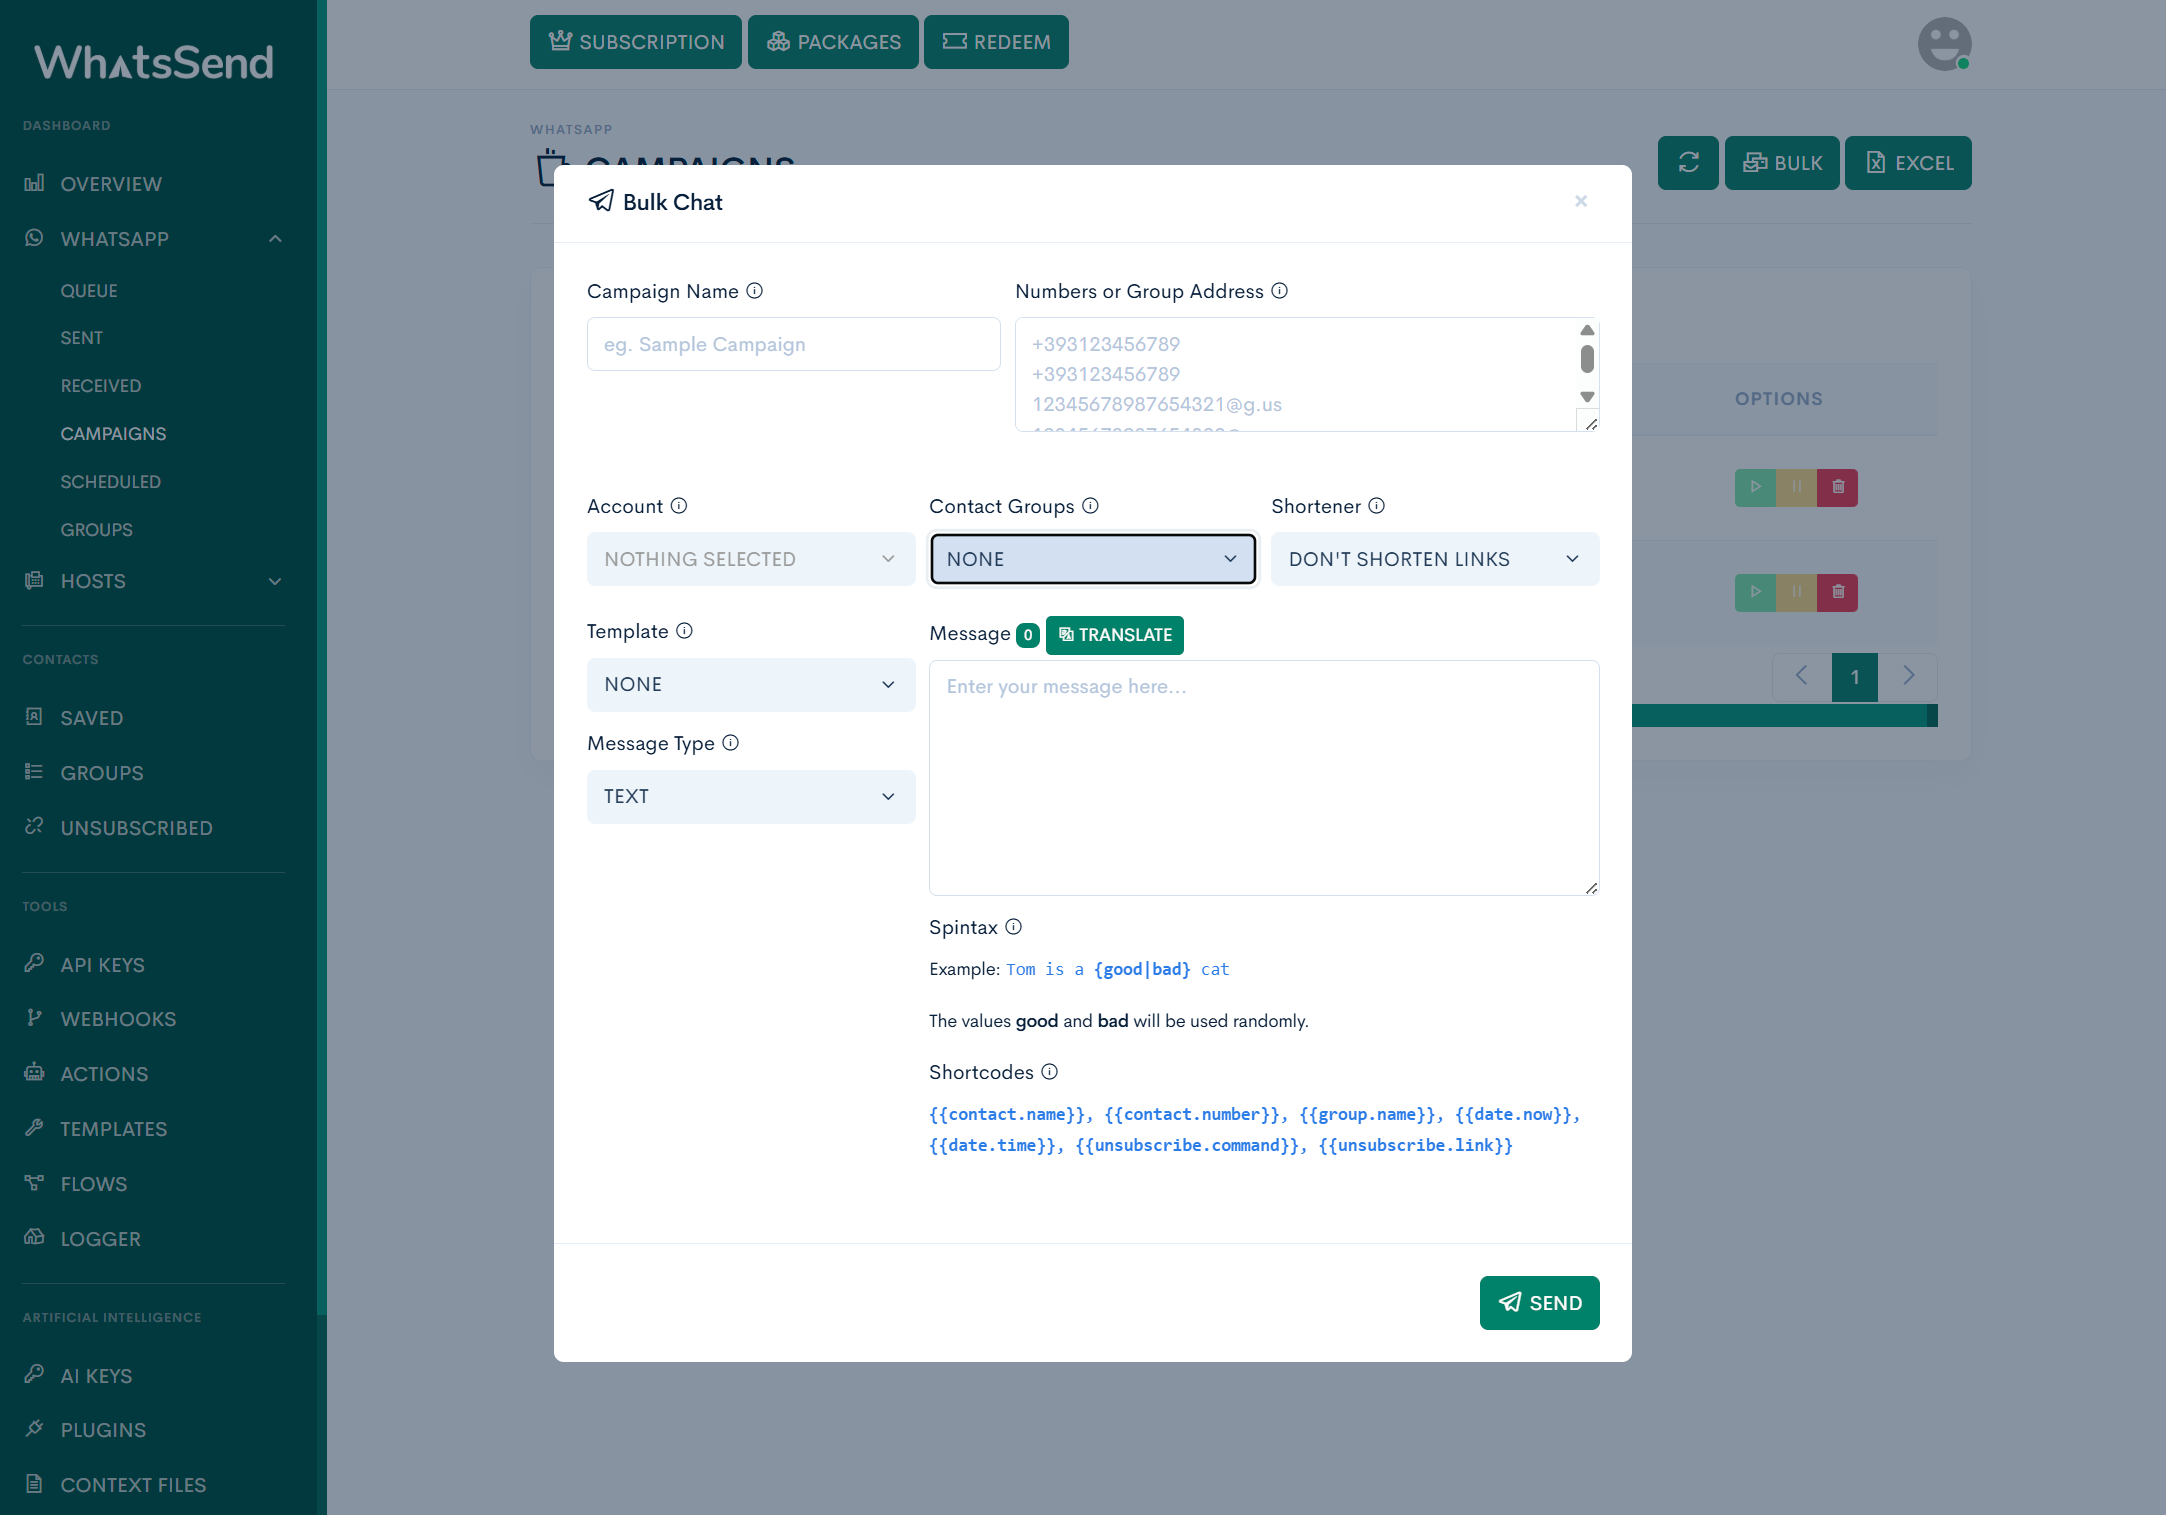Viewport: 2166px width, 1515px height.
Task: Open the Template dropdown
Action: point(751,685)
